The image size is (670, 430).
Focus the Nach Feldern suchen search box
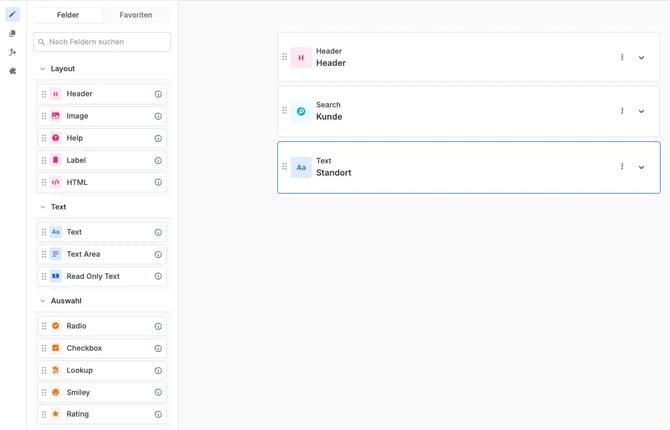pyautogui.click(x=102, y=42)
